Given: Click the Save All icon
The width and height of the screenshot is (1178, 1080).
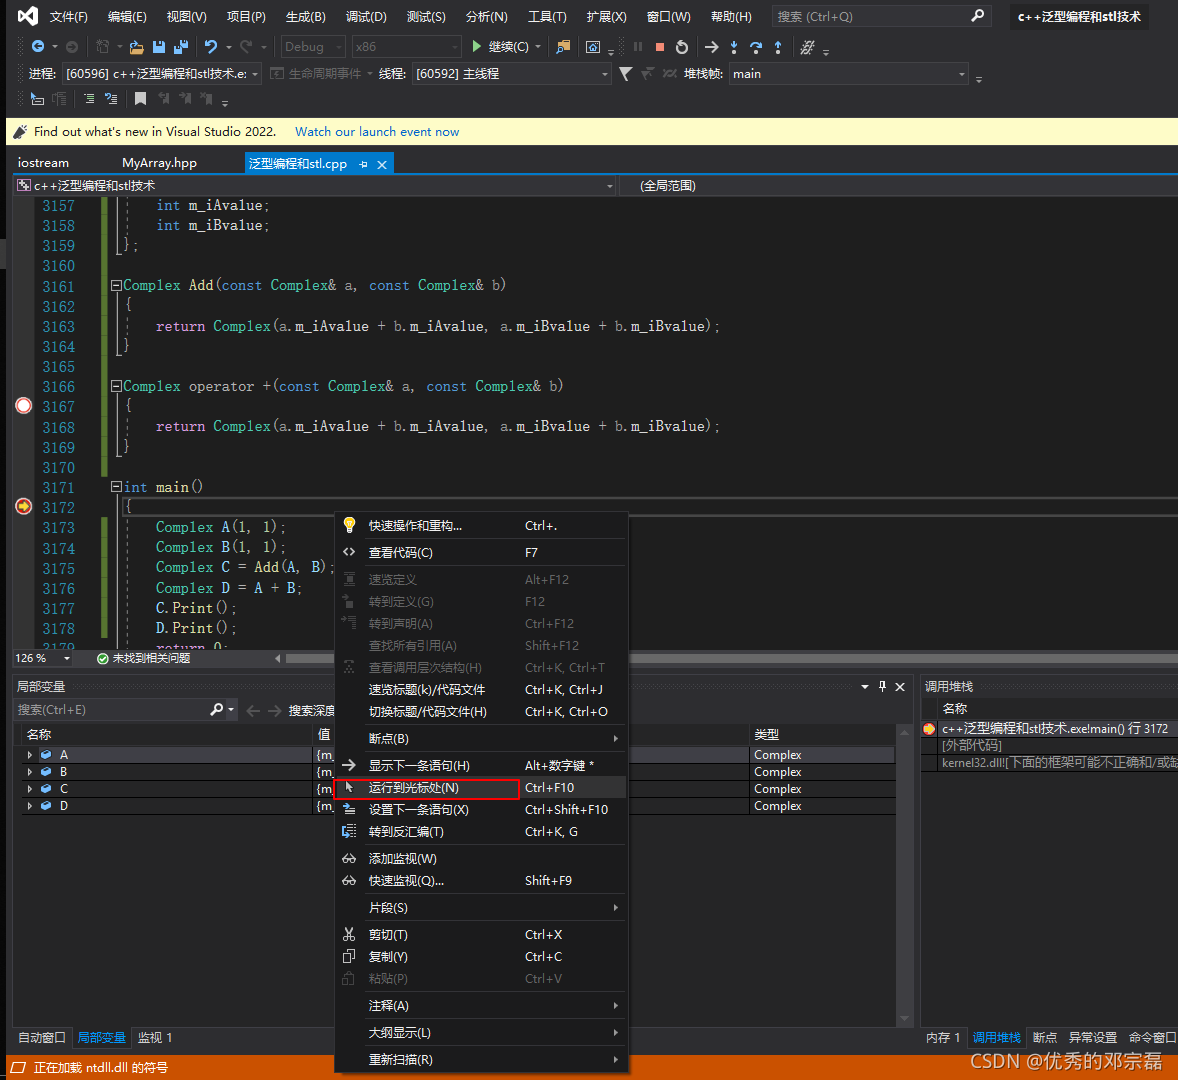Looking at the screenshot, I should pos(180,47).
